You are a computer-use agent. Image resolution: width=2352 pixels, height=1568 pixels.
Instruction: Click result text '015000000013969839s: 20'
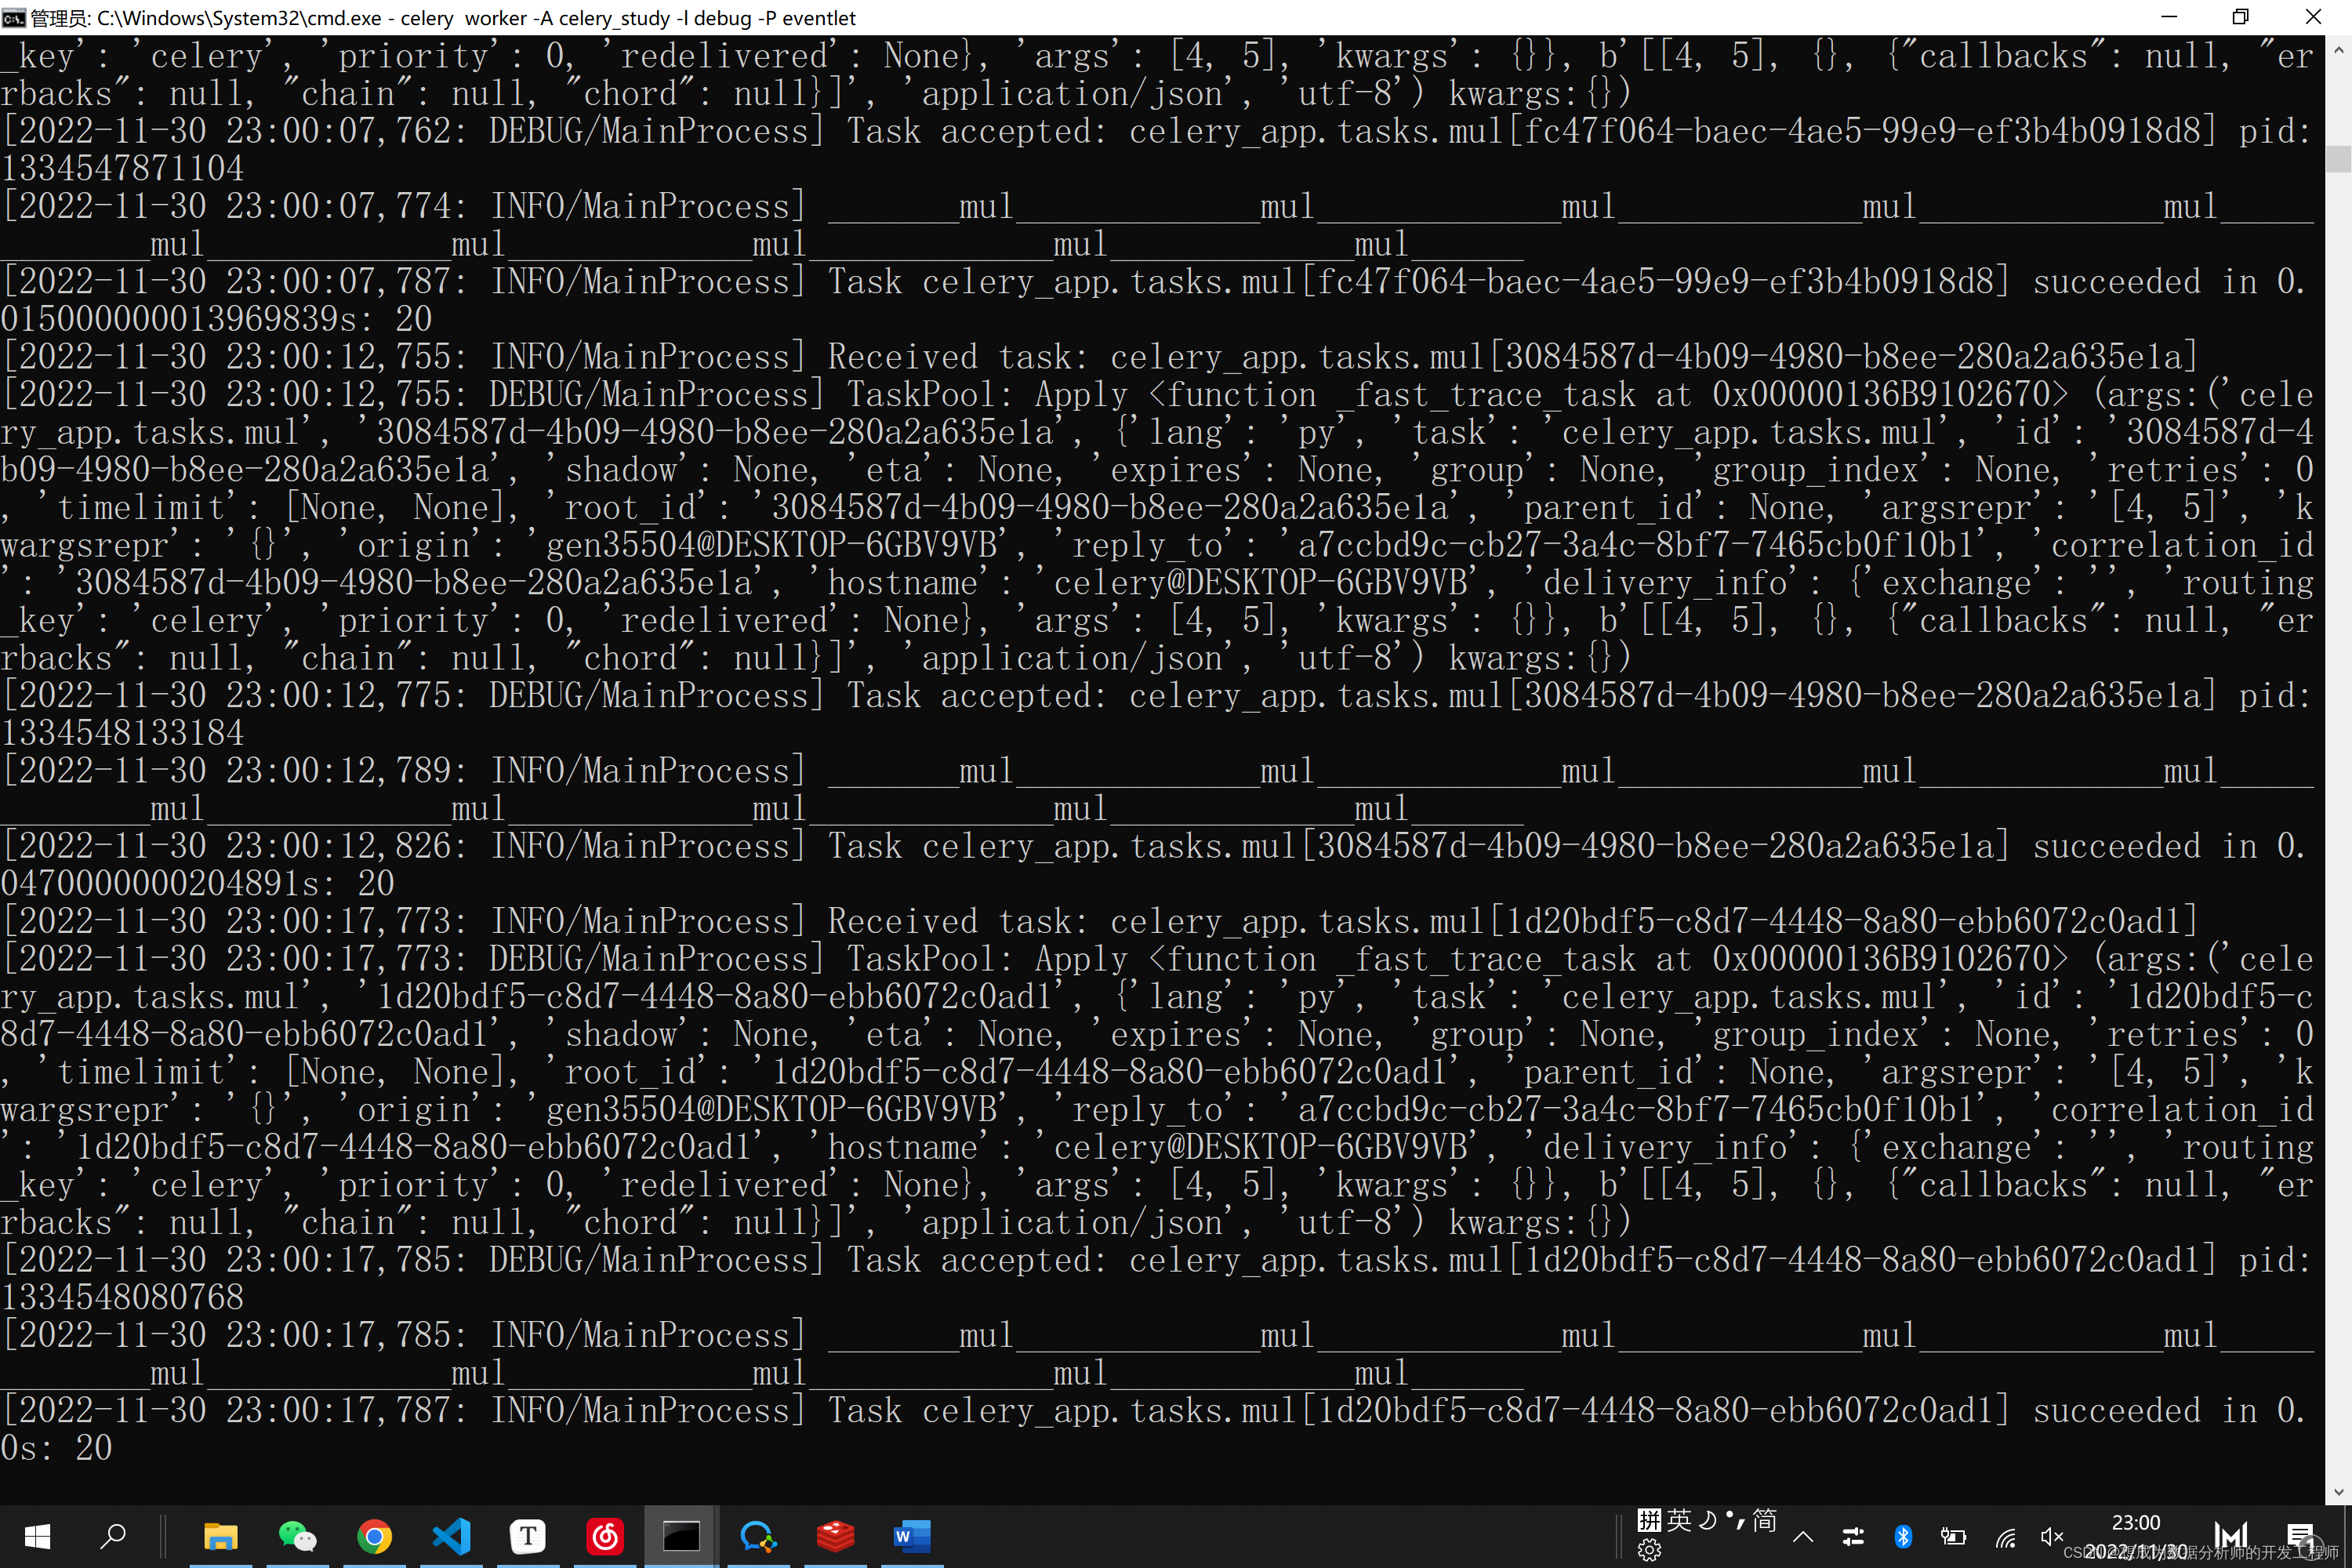216,320
